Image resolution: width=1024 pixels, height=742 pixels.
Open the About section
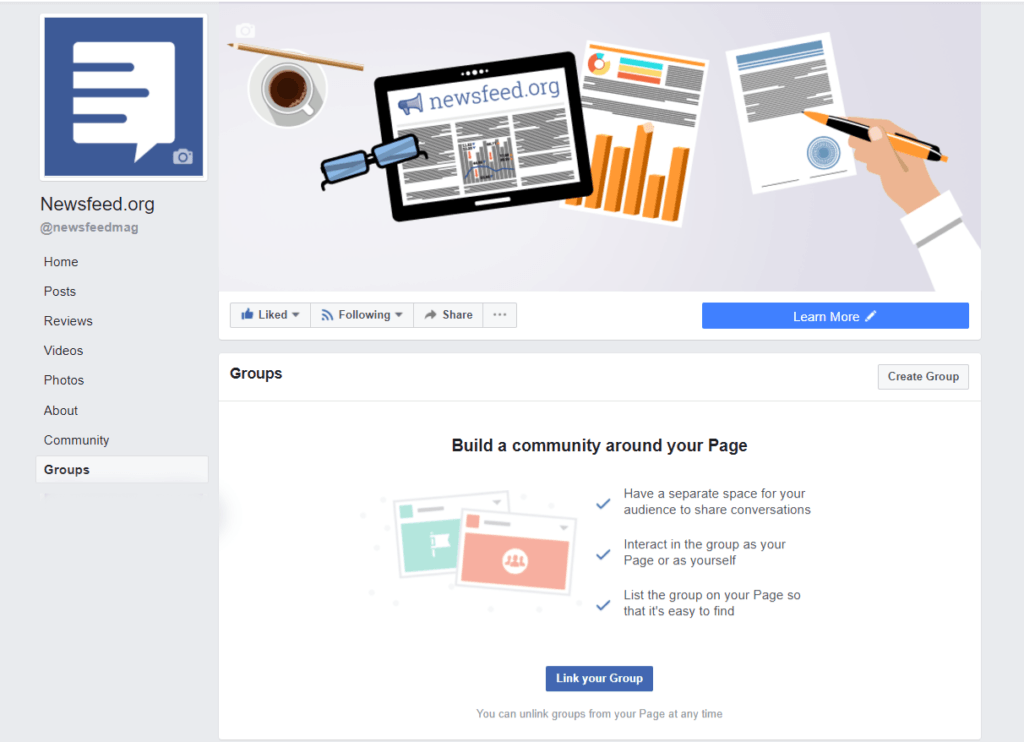pos(61,410)
